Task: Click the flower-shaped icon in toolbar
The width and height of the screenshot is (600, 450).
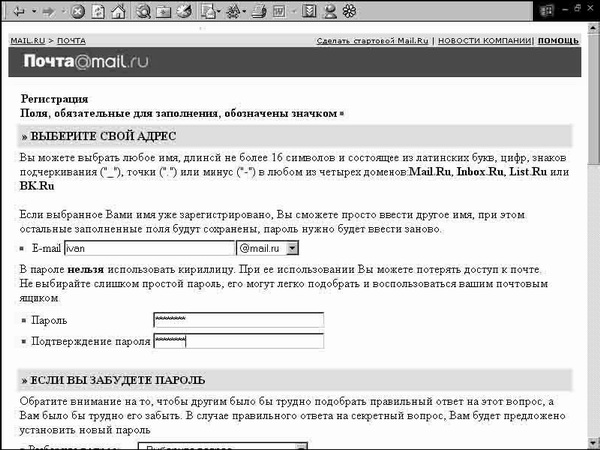Action: click(347, 12)
